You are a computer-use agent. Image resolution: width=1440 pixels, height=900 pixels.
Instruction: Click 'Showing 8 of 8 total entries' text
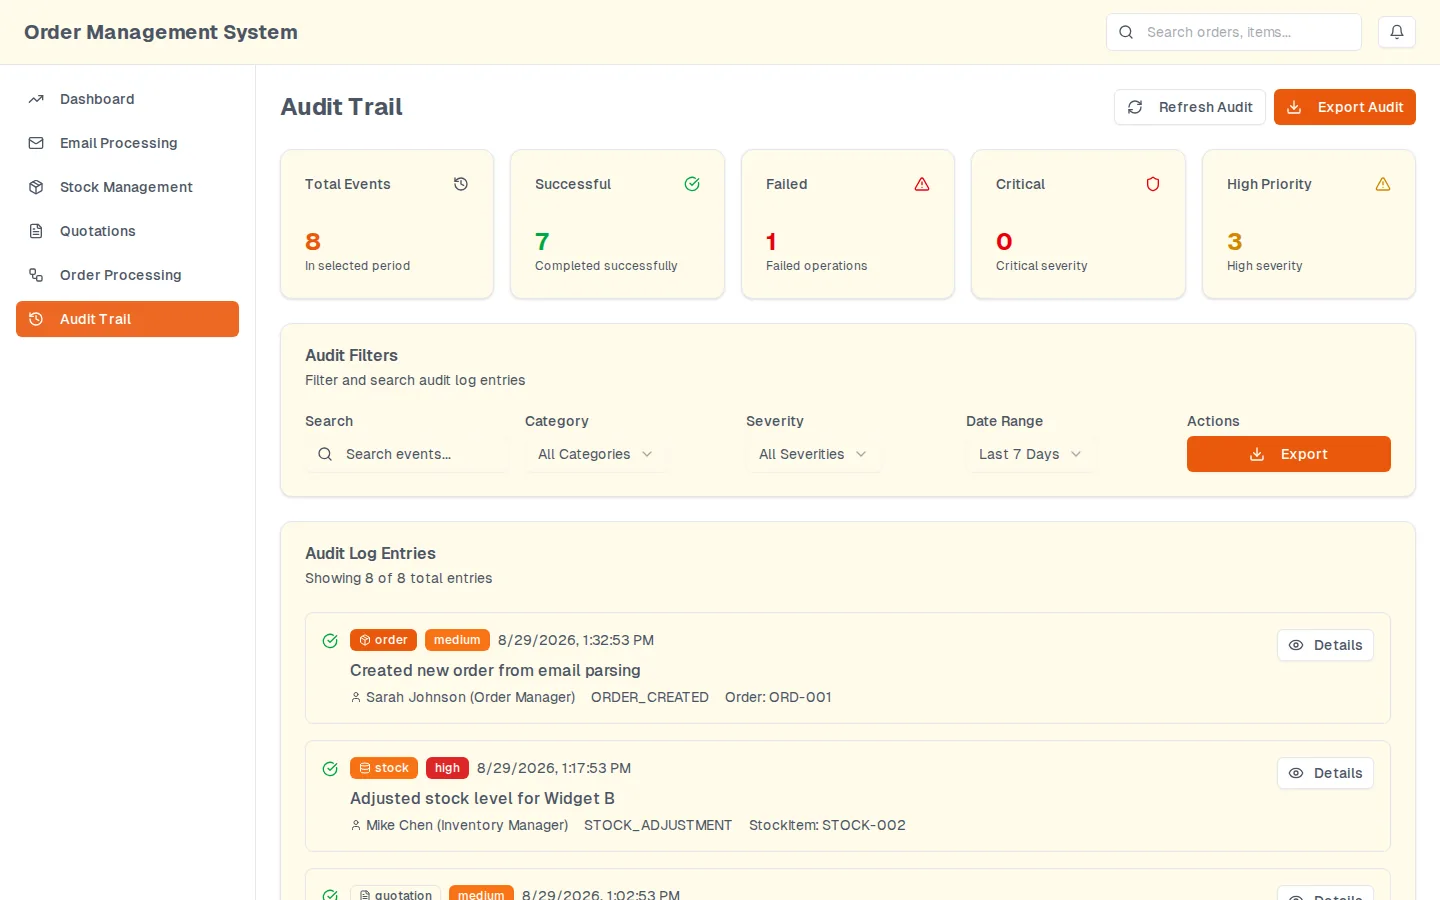tap(398, 578)
